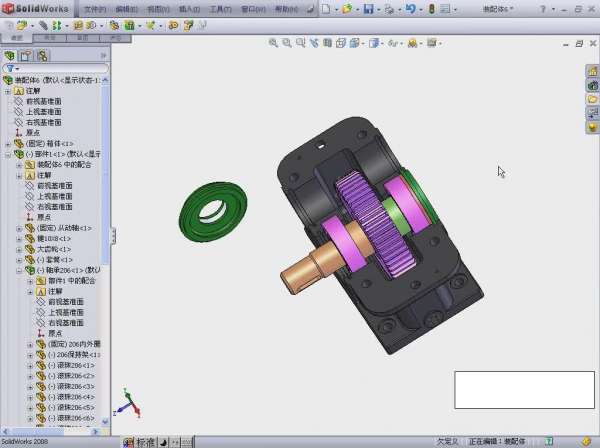This screenshot has height=448, width=600.
Task: Select 前视基准面 under the top assembly
Action: pyautogui.click(x=43, y=101)
